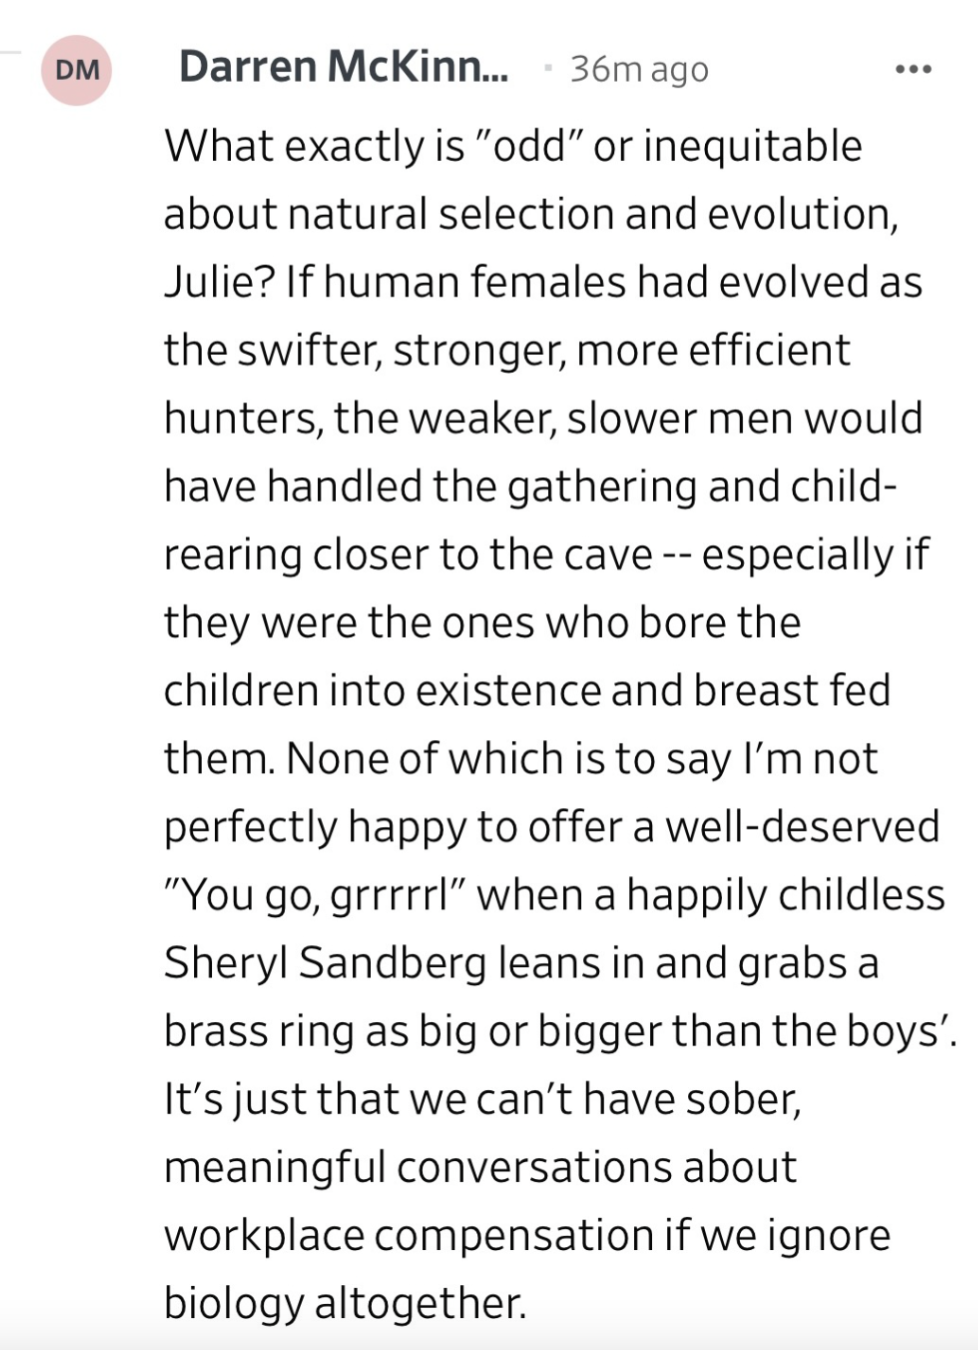The image size is (978, 1350).
Task: Open Darren McKinn... commenter profile name
Action: click(x=343, y=68)
